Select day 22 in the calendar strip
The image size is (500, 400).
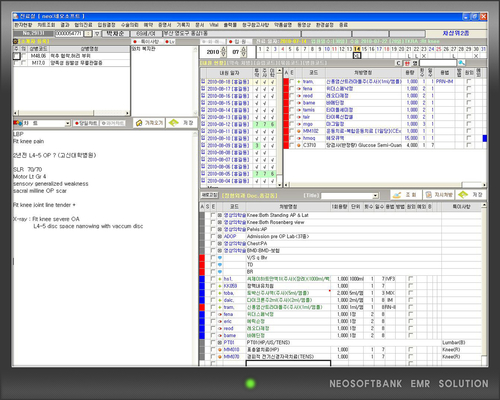click(x=416, y=49)
